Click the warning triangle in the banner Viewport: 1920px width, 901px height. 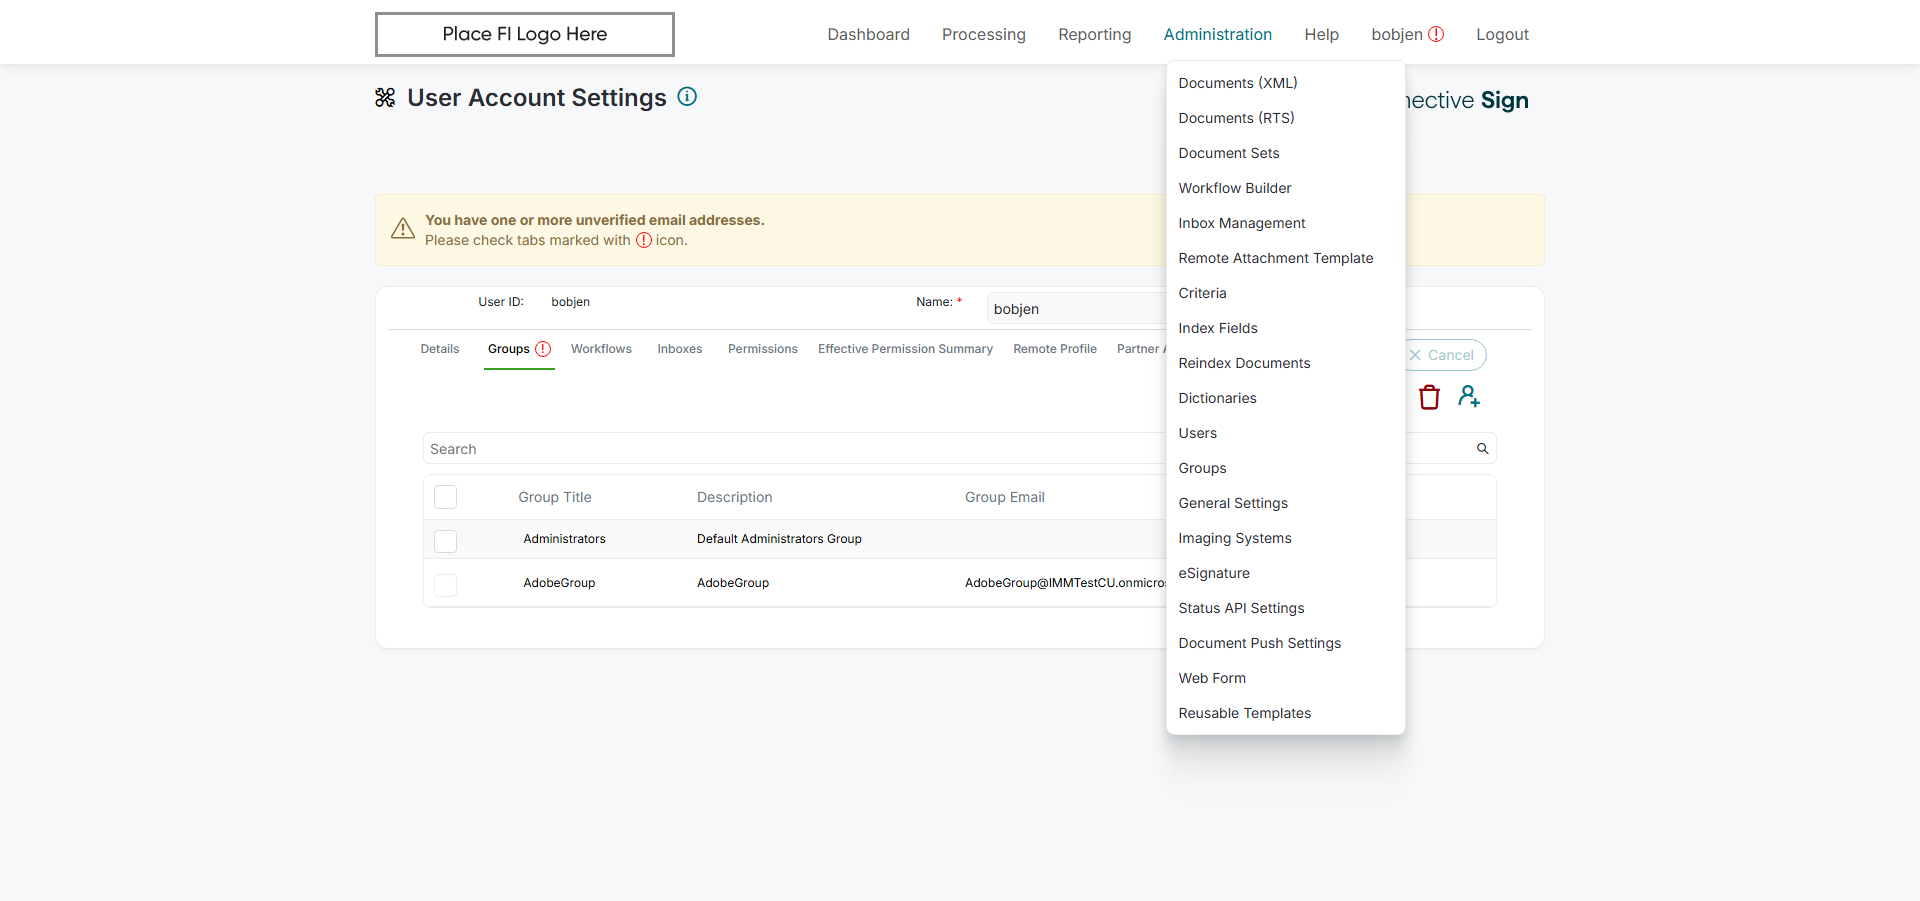(x=403, y=229)
